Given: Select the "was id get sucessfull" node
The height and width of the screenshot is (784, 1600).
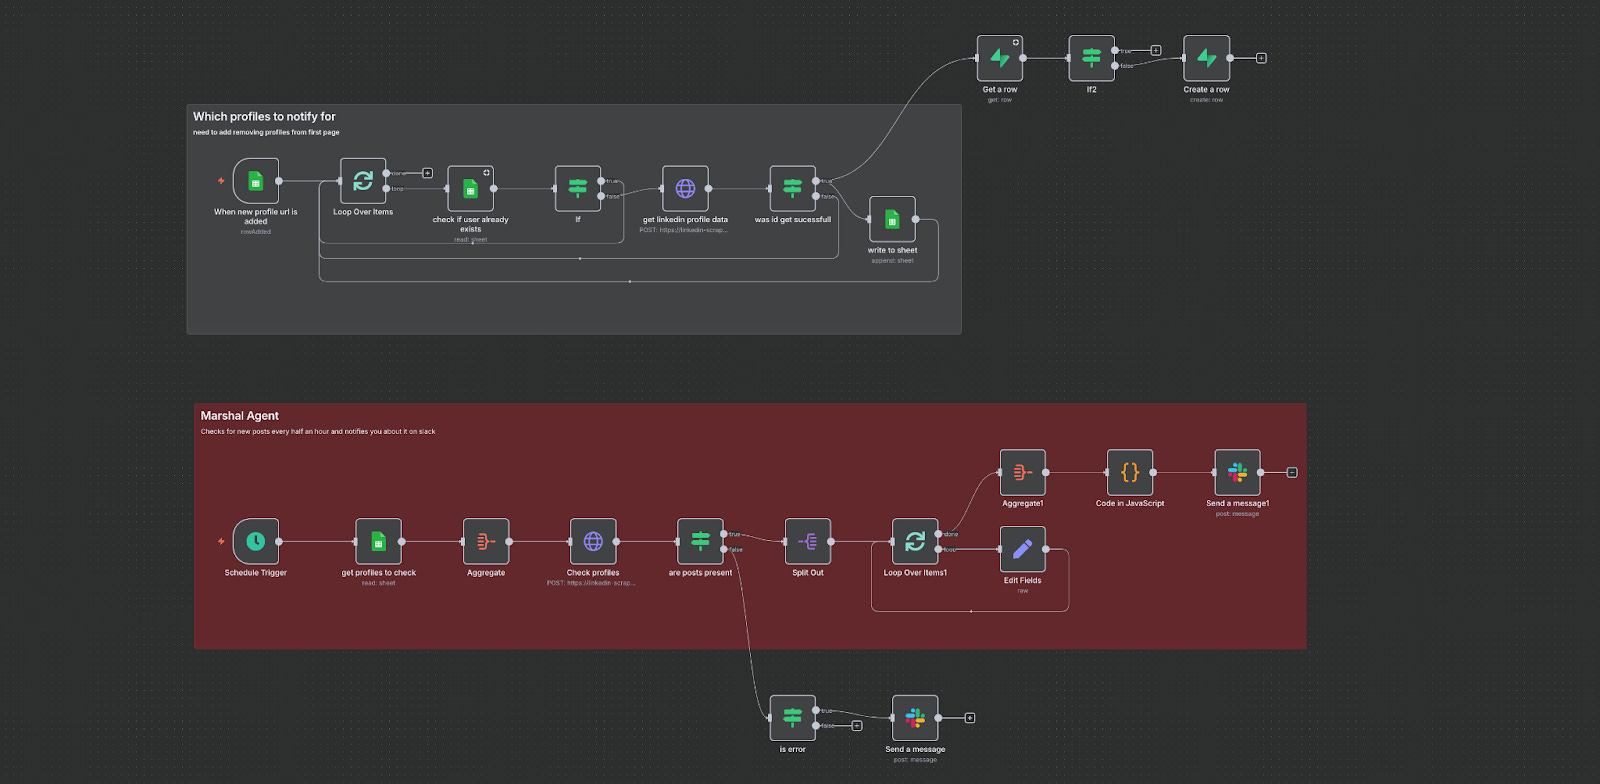Looking at the screenshot, I should click(x=793, y=189).
